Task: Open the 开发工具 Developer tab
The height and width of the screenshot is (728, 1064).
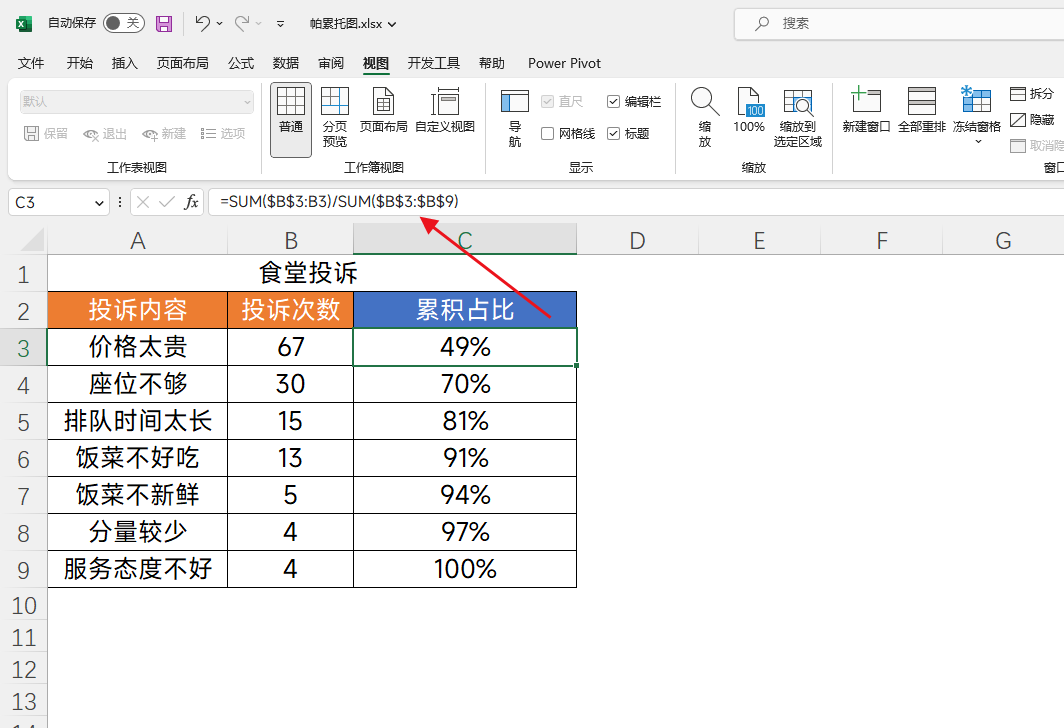Action: pyautogui.click(x=434, y=63)
